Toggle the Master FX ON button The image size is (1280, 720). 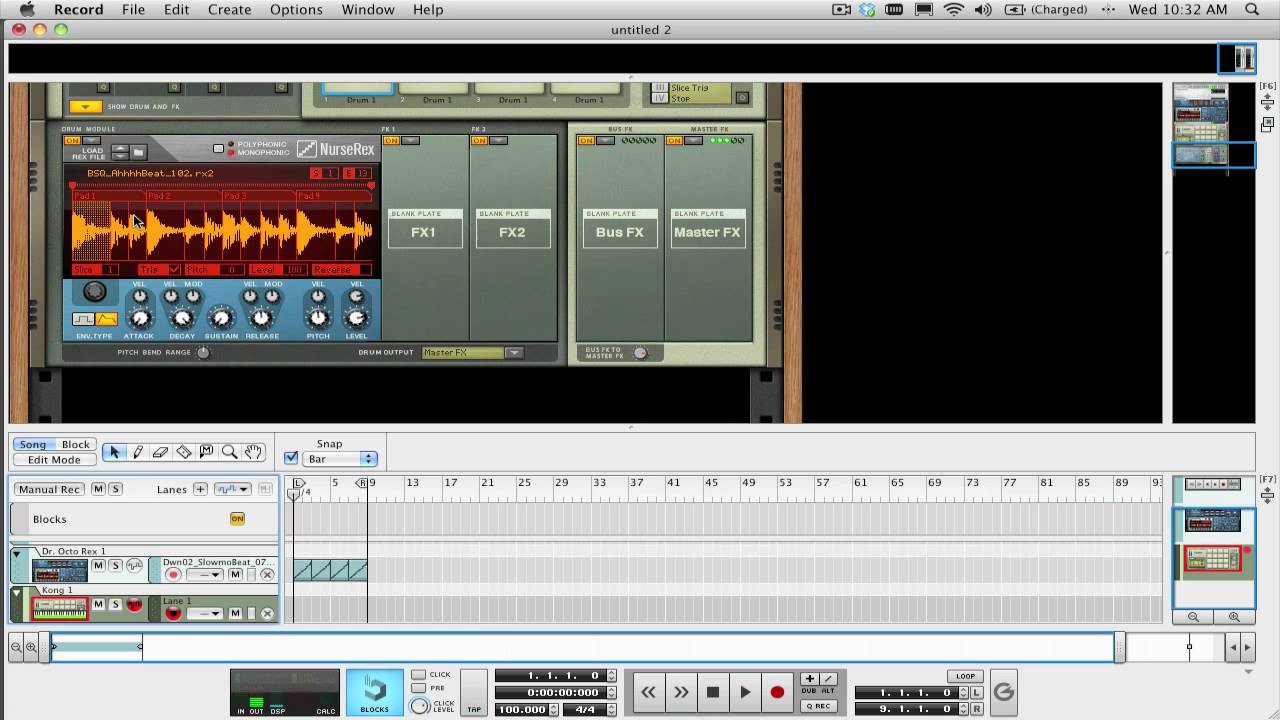click(x=675, y=141)
